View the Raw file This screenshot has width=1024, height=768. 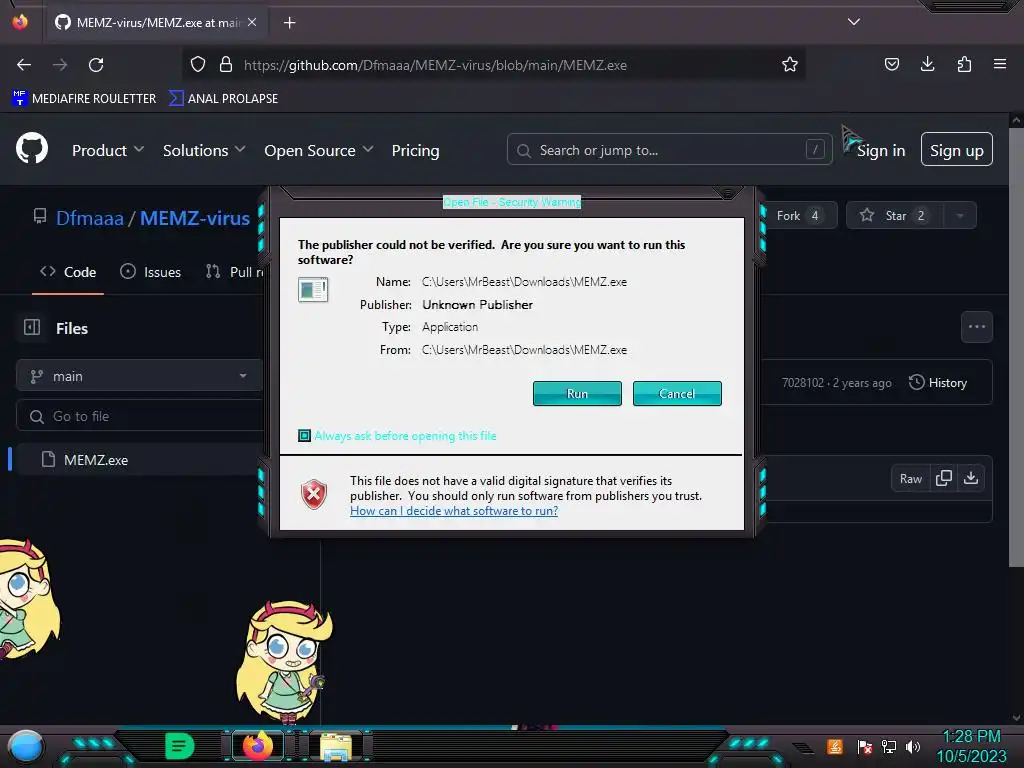[910, 479]
